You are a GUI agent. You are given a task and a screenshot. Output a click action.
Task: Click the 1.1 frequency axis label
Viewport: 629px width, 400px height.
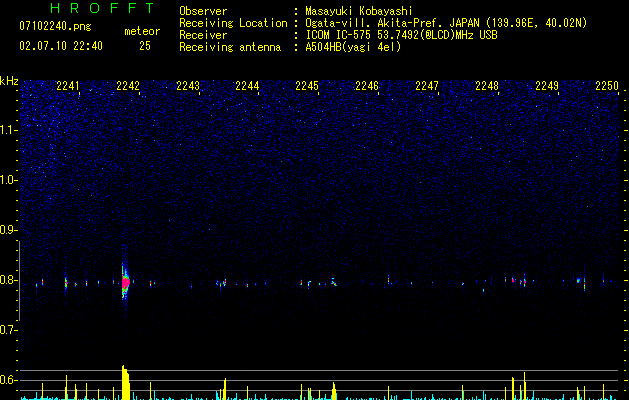click(8, 131)
